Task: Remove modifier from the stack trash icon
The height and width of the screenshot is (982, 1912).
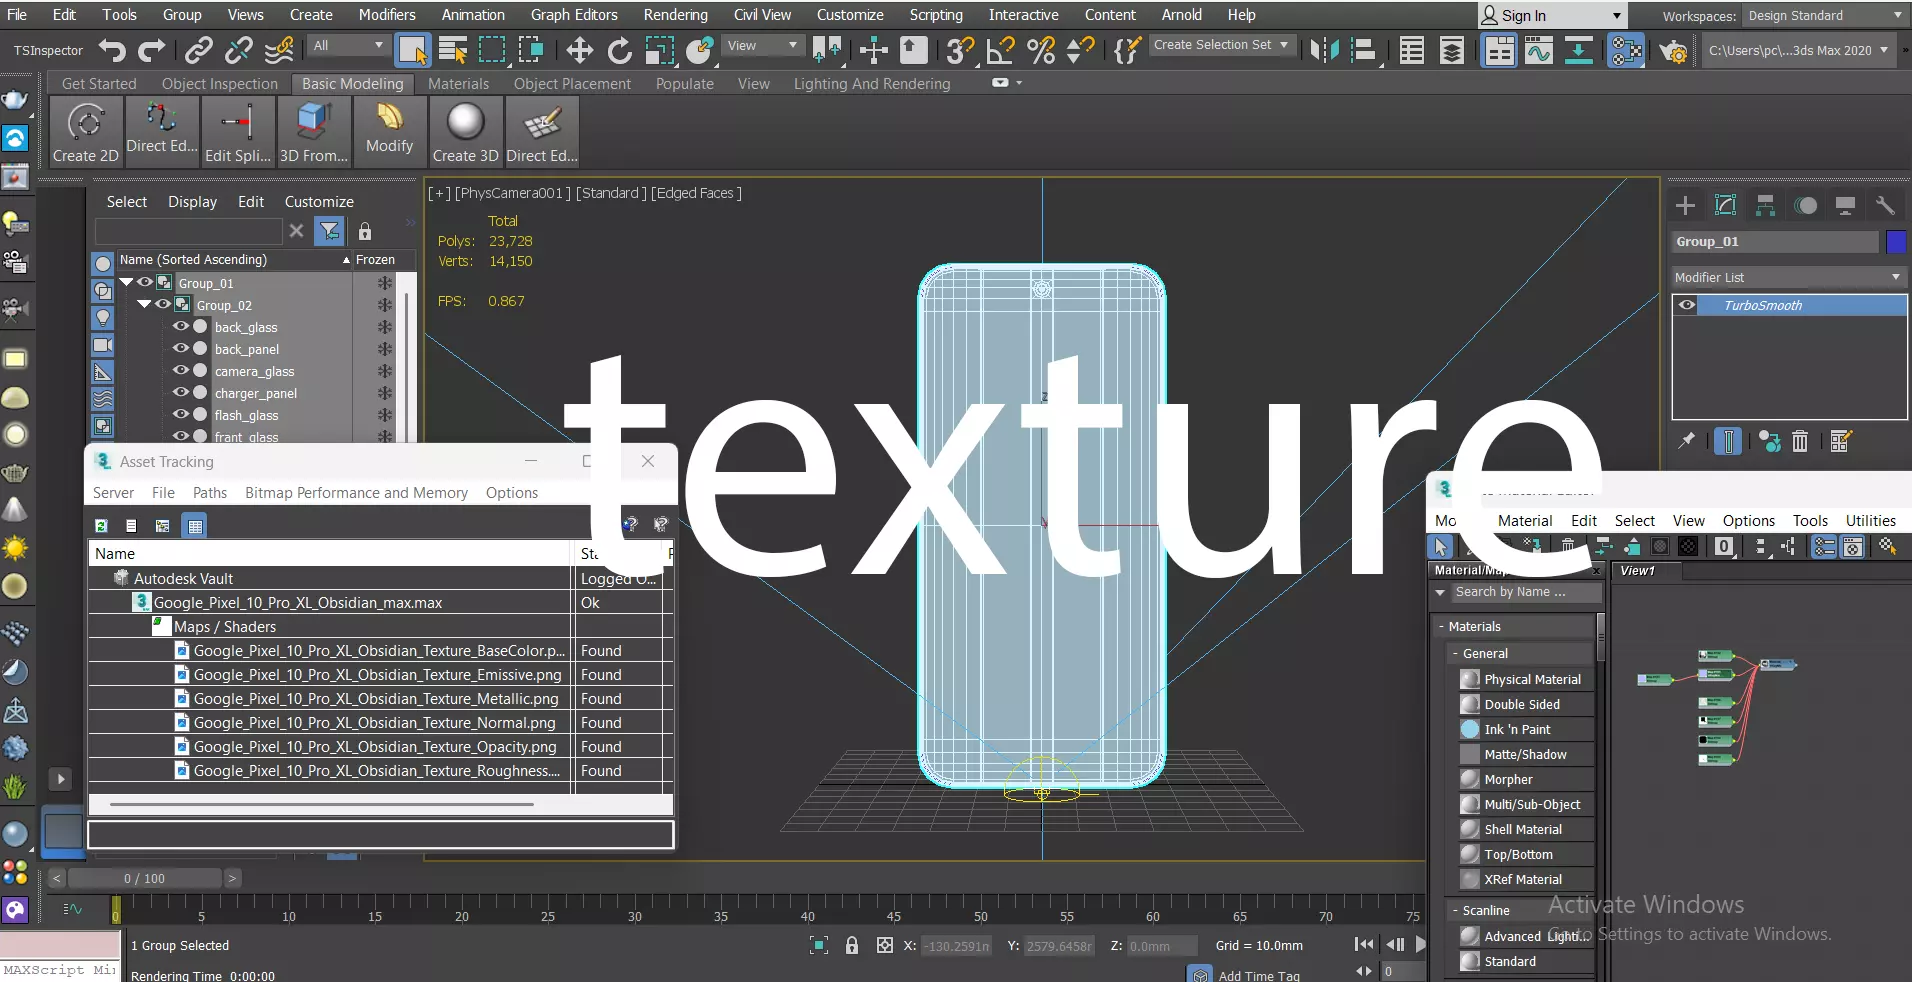Action: (1800, 441)
